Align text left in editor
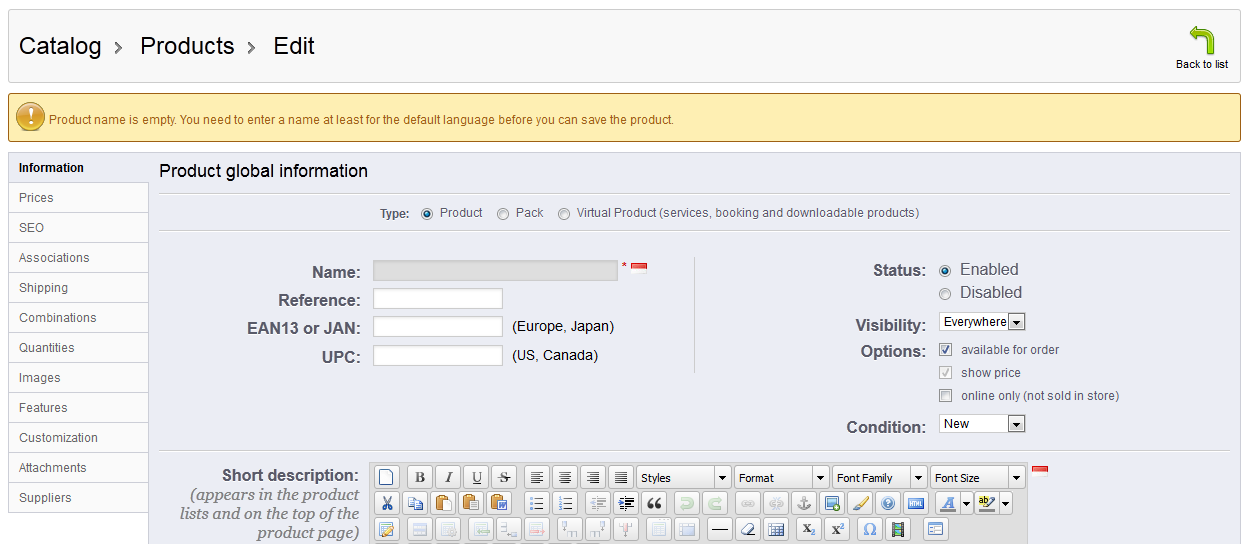This screenshot has height=544, width=1242. click(538, 477)
